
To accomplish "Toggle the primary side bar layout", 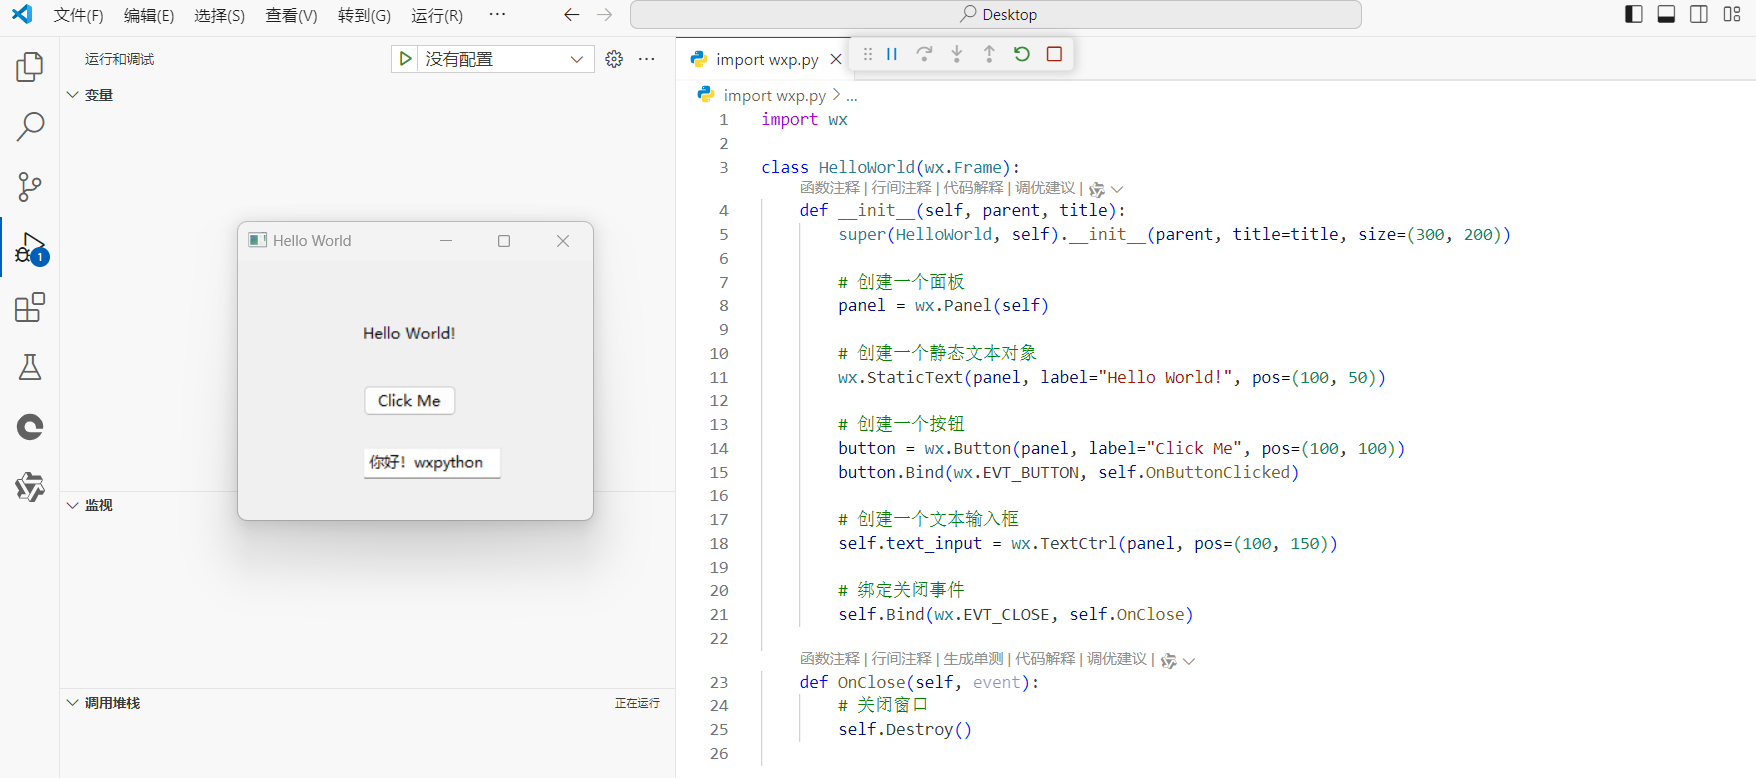I will point(1634,14).
